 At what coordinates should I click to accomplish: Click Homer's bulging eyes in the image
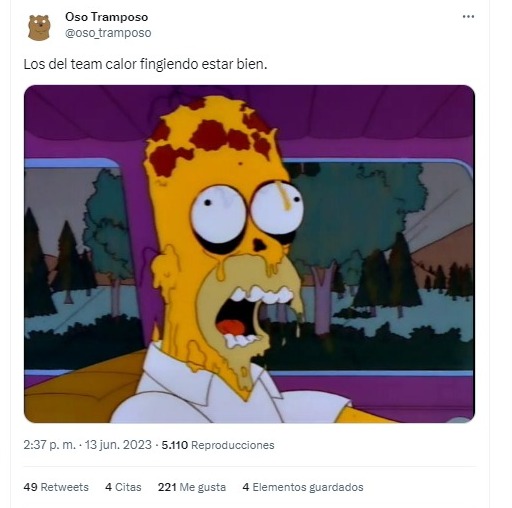tap(247, 209)
